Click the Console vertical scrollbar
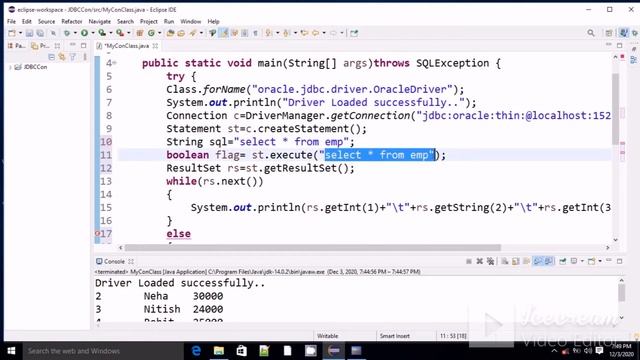640x360 pixels. click(621, 293)
